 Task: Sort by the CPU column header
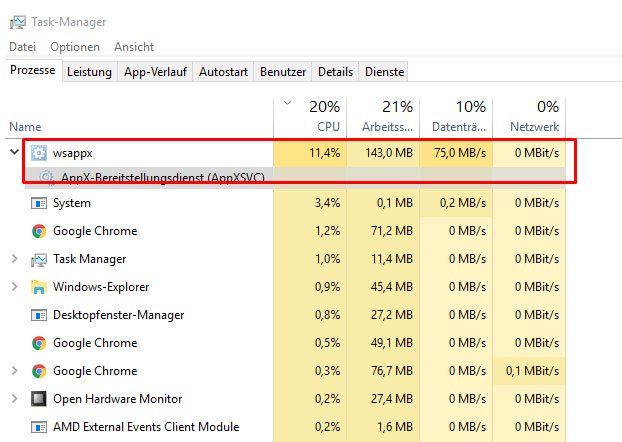pyautogui.click(x=310, y=117)
